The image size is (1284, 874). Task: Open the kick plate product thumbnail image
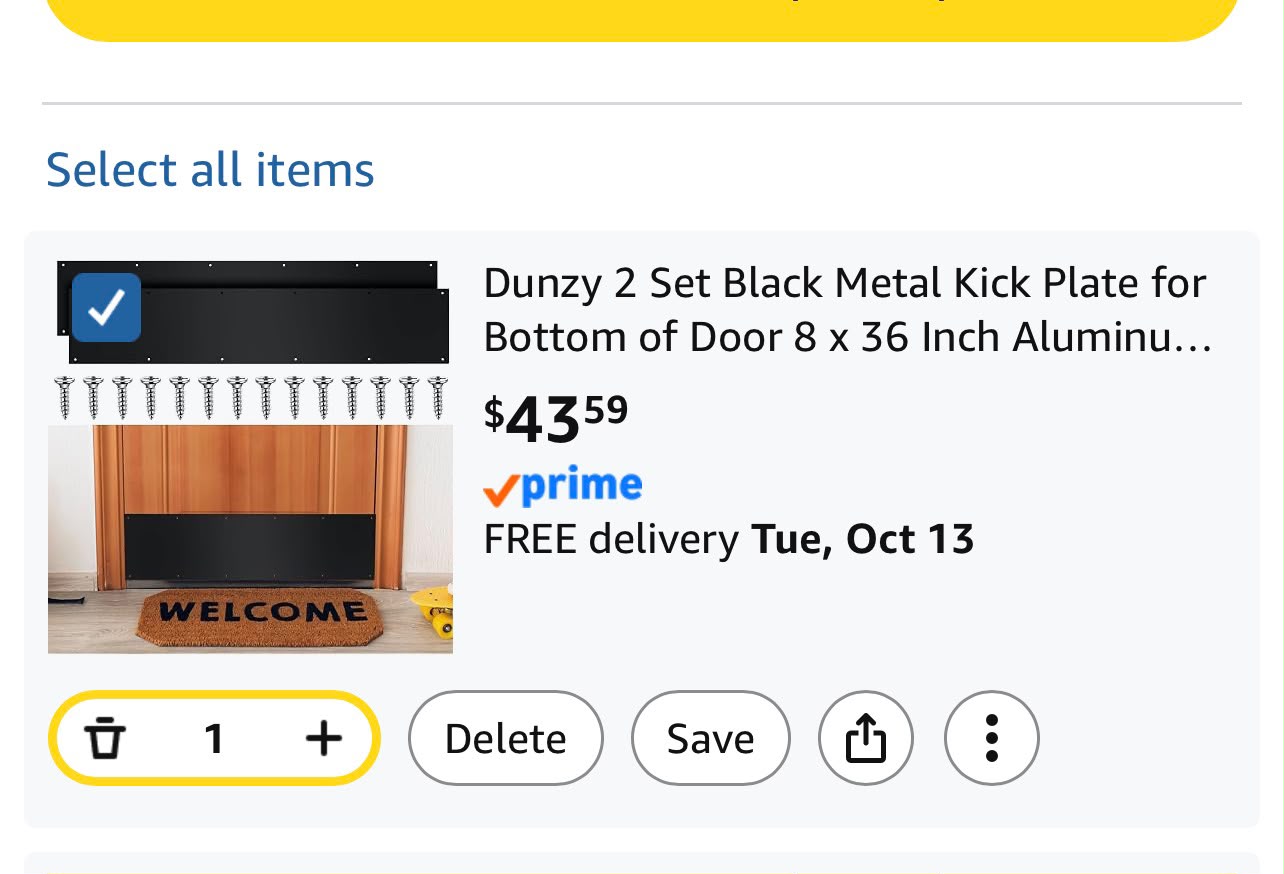coord(250,457)
